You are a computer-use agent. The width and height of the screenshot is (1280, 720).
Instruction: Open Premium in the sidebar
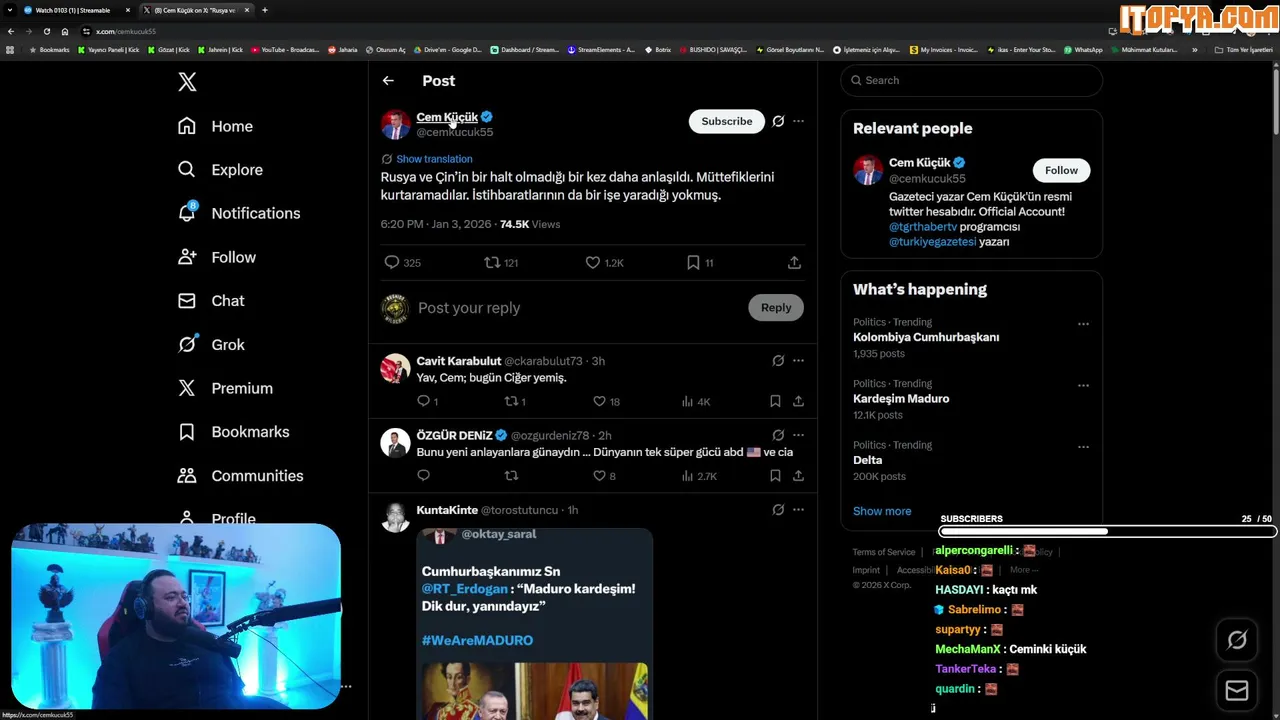pos(224,388)
